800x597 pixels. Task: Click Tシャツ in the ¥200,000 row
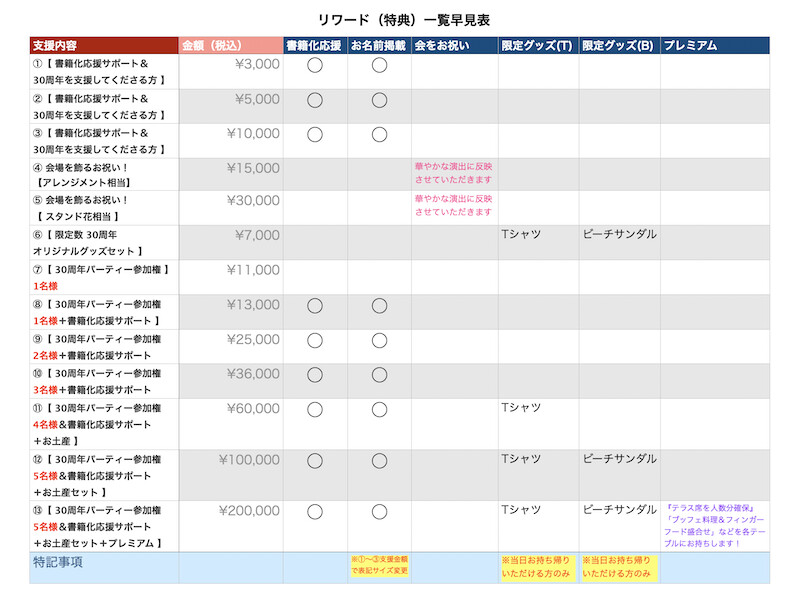point(521,510)
